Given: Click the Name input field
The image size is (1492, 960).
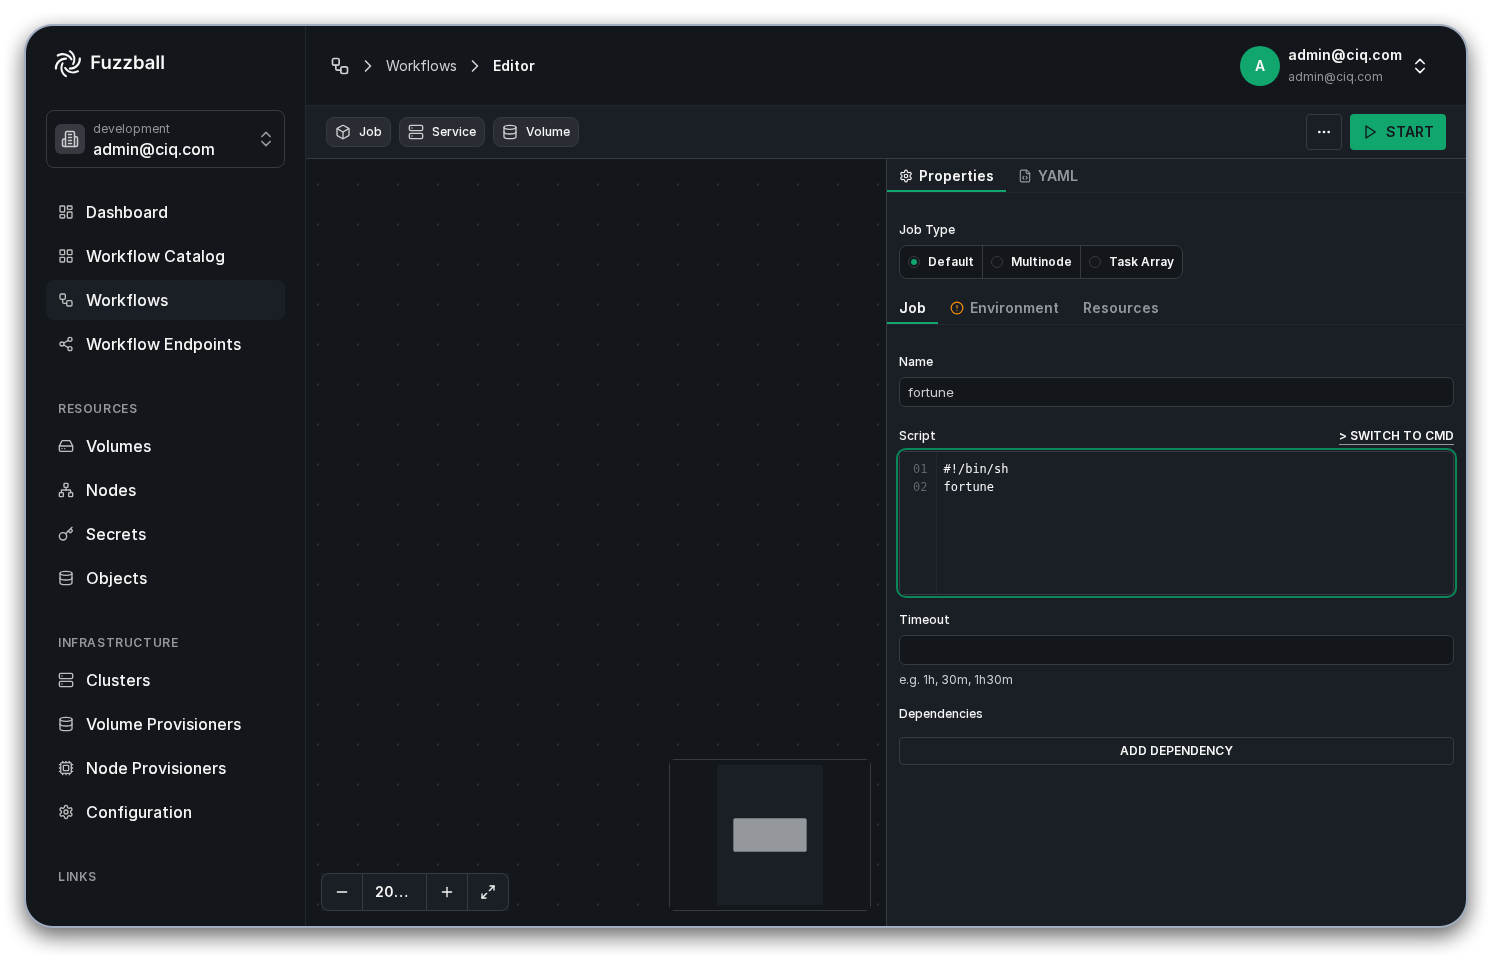Looking at the screenshot, I should tap(1176, 392).
